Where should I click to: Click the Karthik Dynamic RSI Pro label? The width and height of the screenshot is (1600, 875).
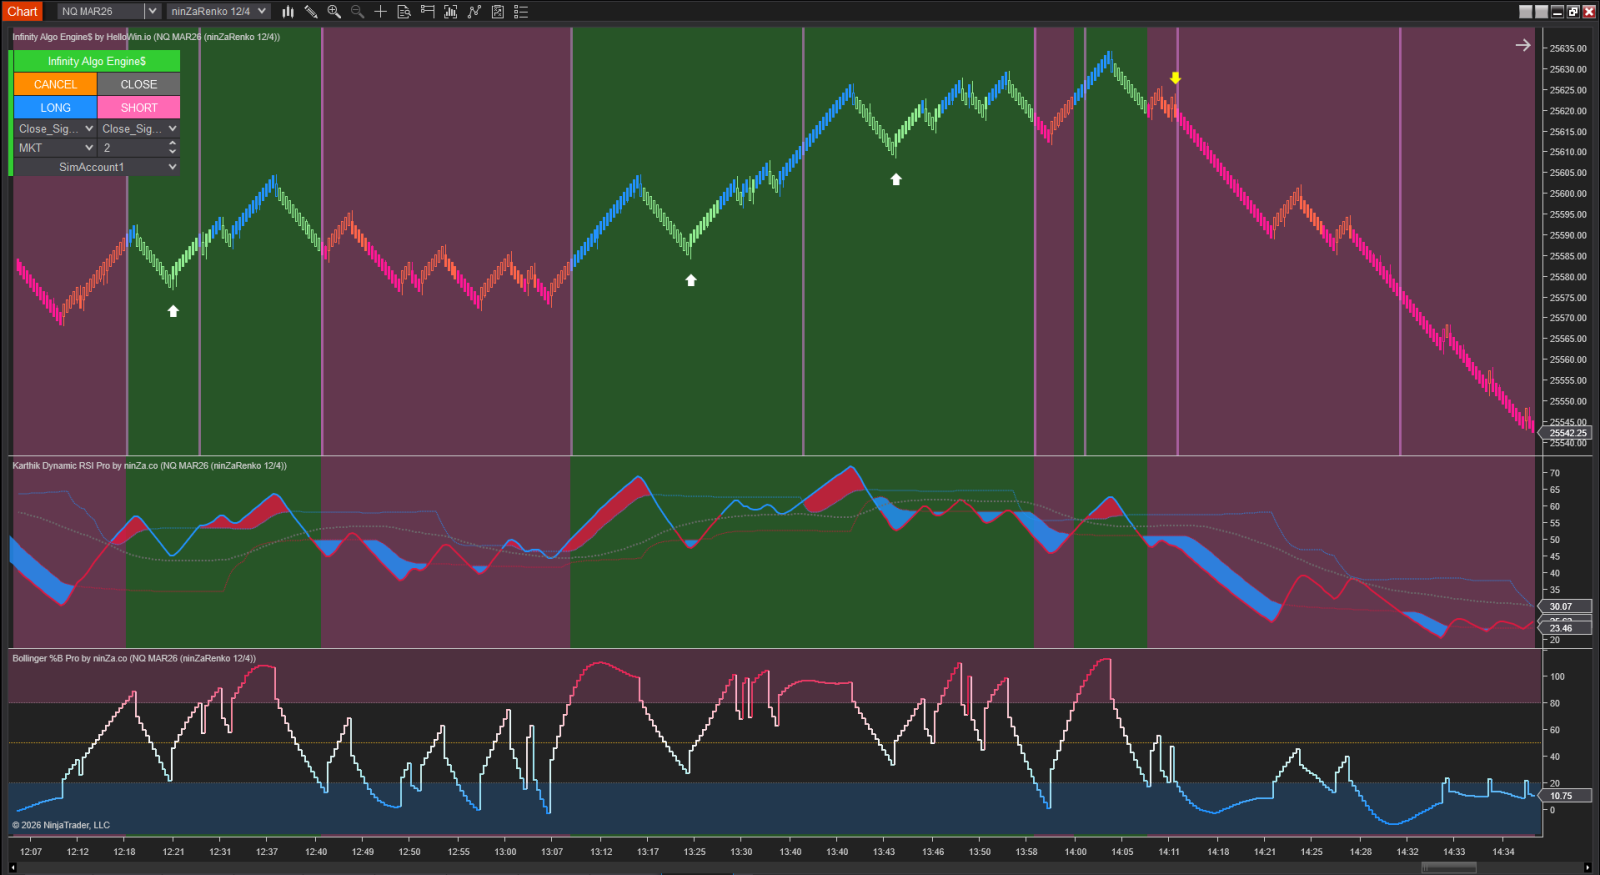150,466
